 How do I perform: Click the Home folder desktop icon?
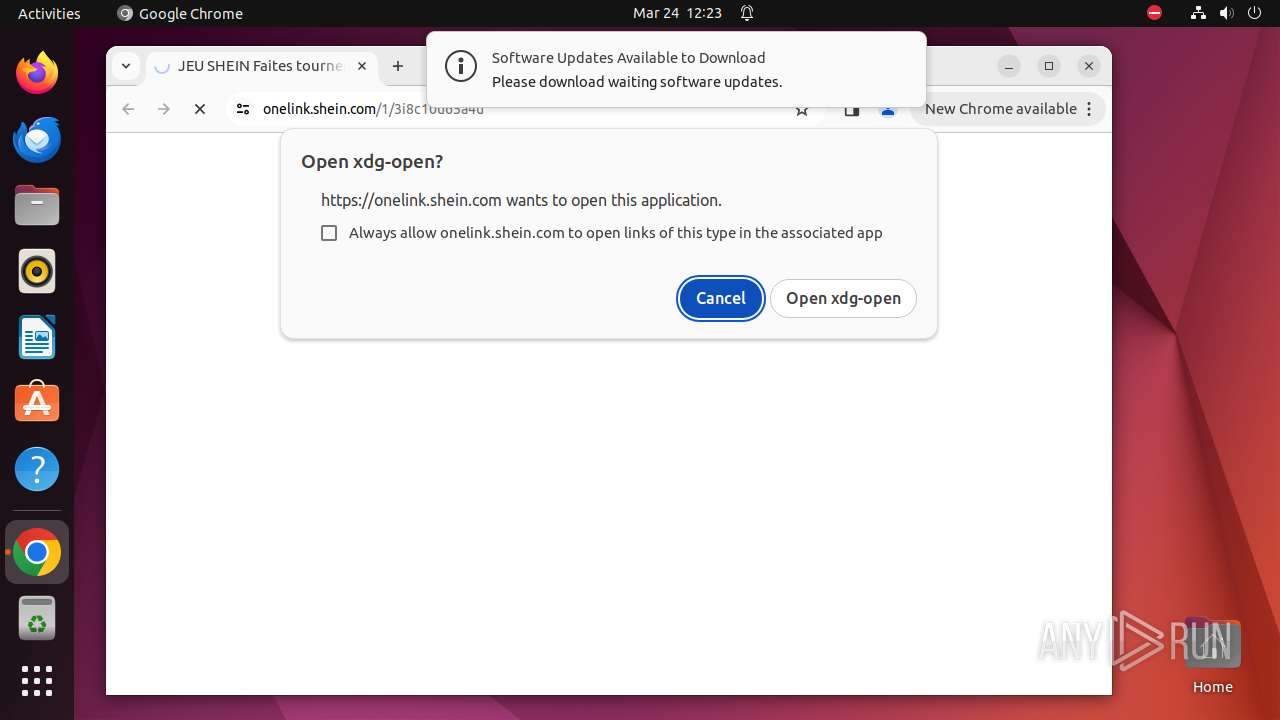[1212, 655]
